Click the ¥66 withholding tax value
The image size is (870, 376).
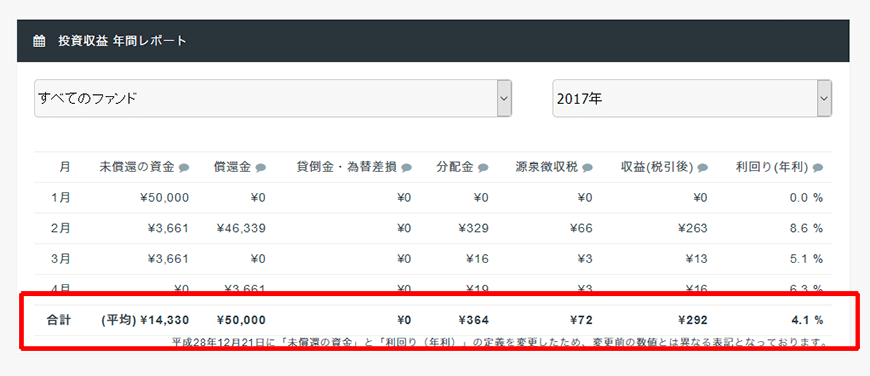581,228
